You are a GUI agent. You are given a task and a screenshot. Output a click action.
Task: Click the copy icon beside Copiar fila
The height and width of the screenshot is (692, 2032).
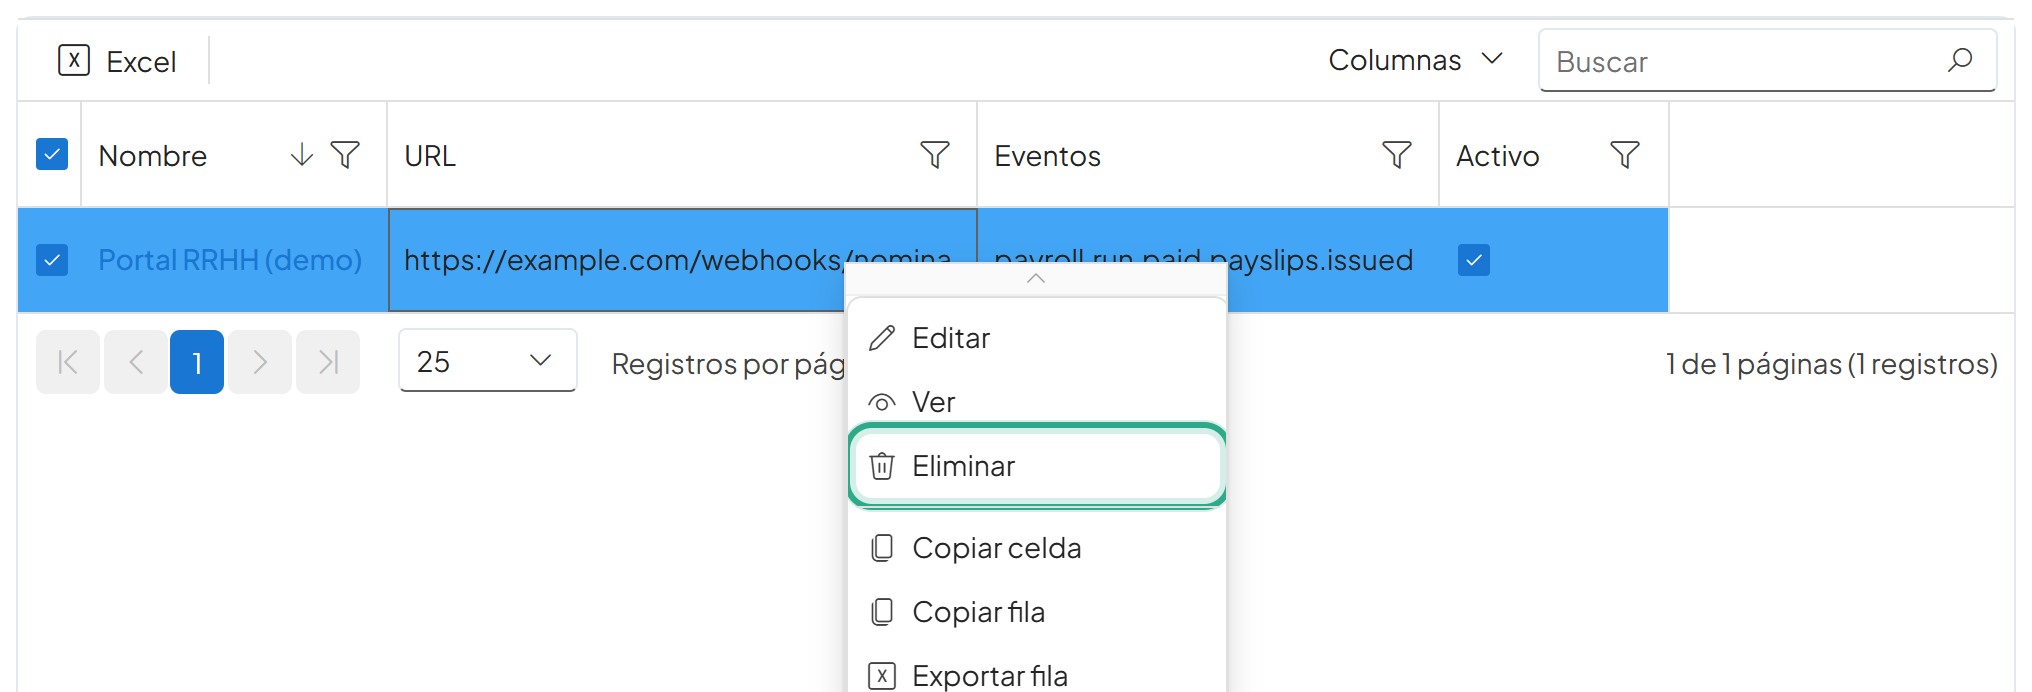point(882,612)
